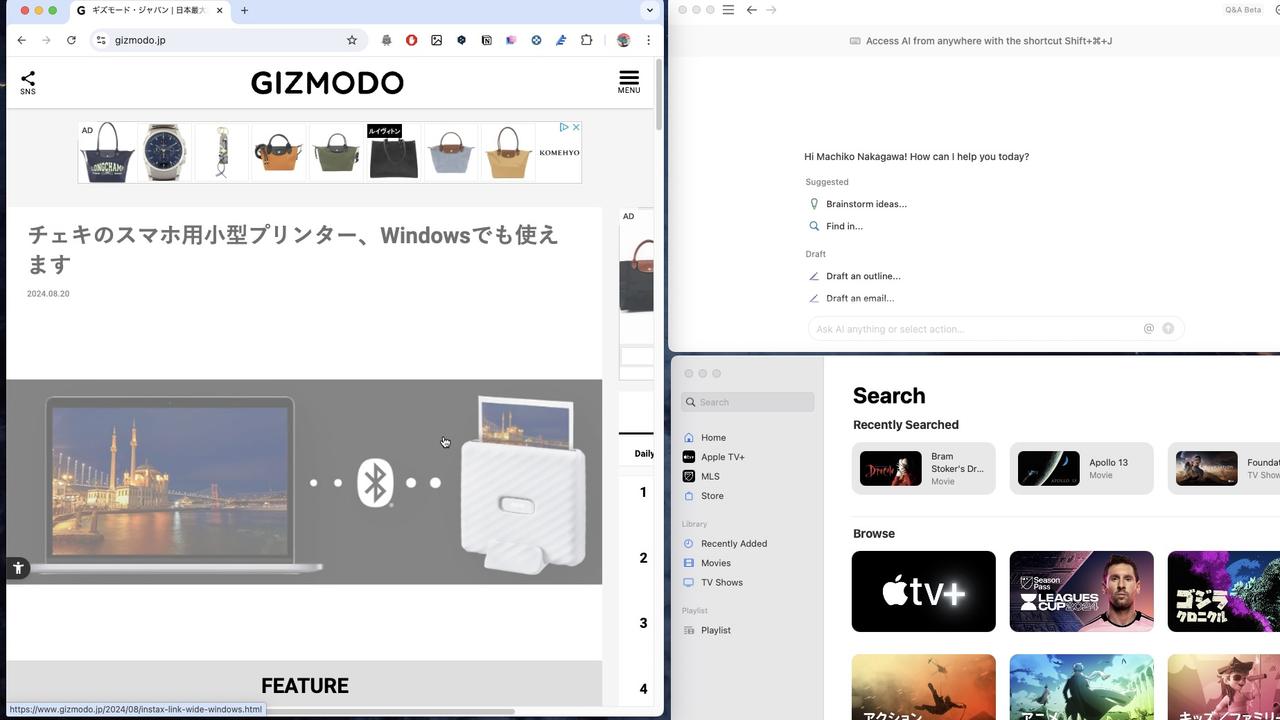
Task: Select Brainstorm ideas suggestion
Action: pyautogui.click(x=866, y=204)
